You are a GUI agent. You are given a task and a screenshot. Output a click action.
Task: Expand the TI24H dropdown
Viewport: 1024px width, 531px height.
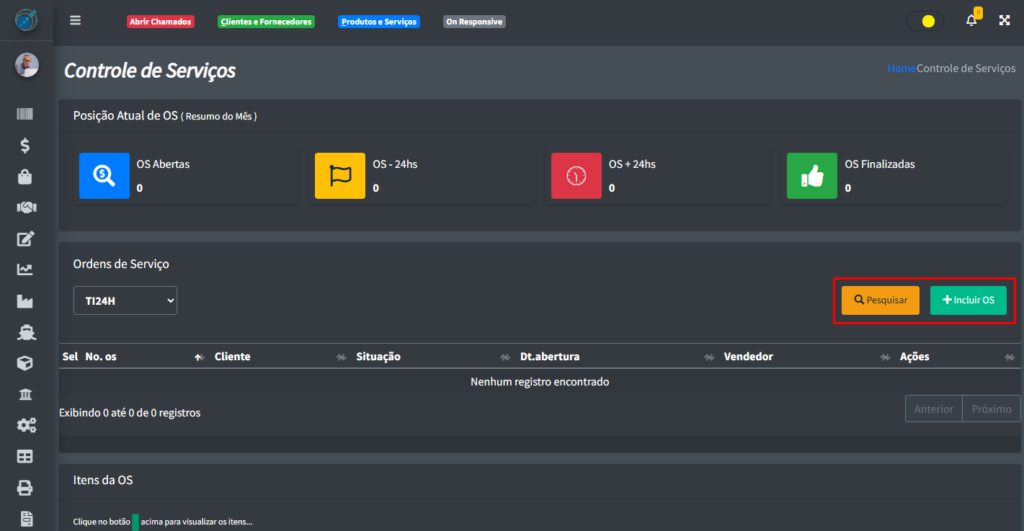coord(125,300)
